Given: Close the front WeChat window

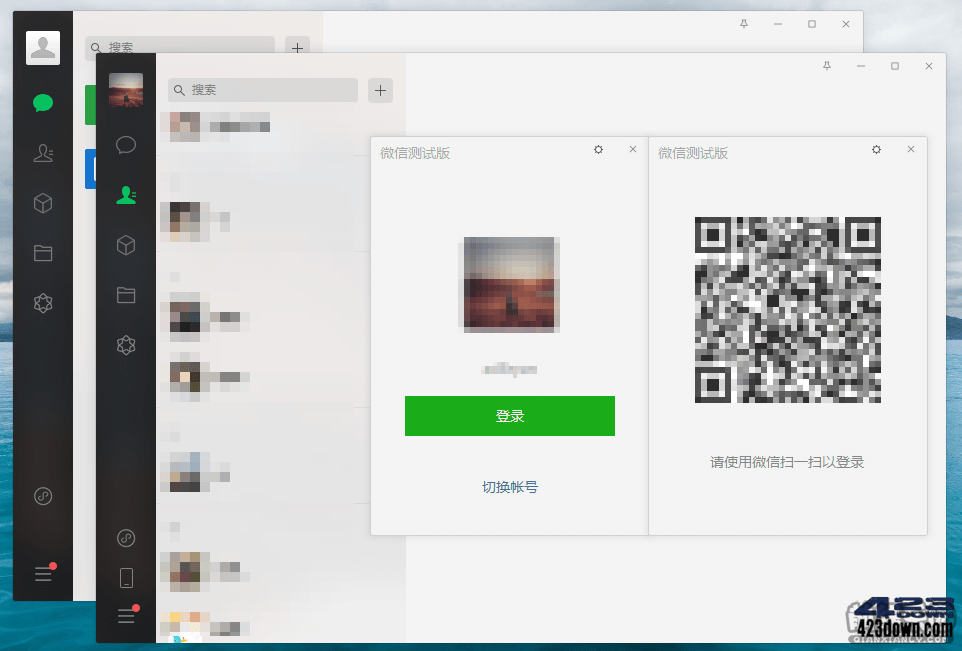Looking at the screenshot, I should [929, 66].
